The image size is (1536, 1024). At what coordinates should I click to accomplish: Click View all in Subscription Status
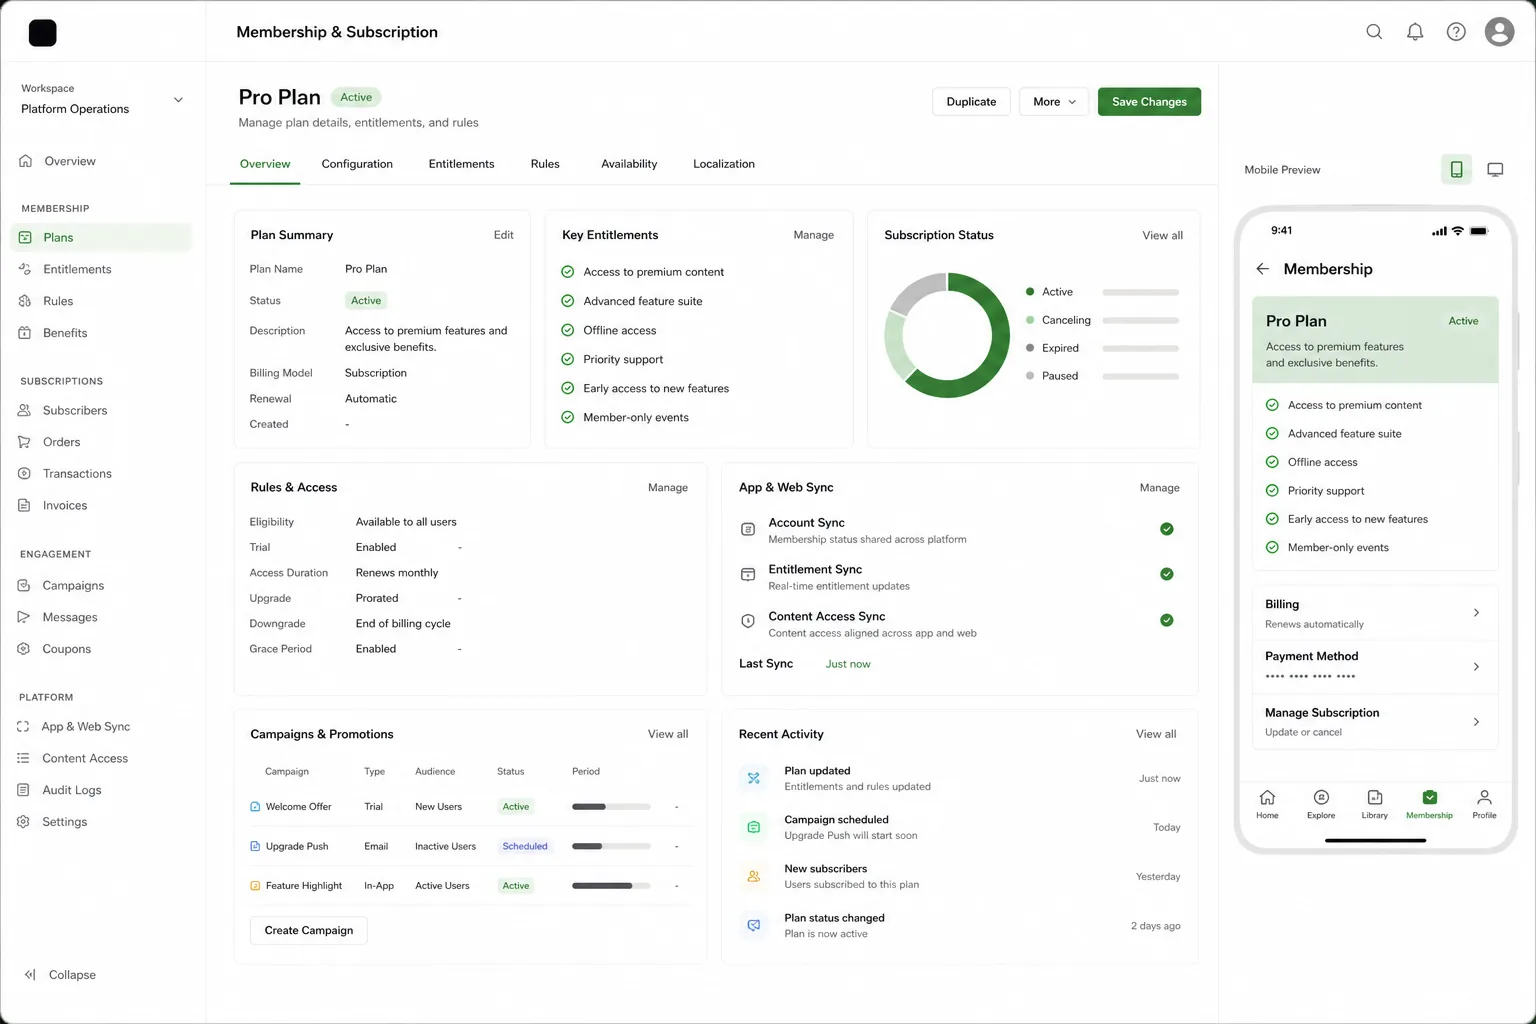pyautogui.click(x=1162, y=235)
